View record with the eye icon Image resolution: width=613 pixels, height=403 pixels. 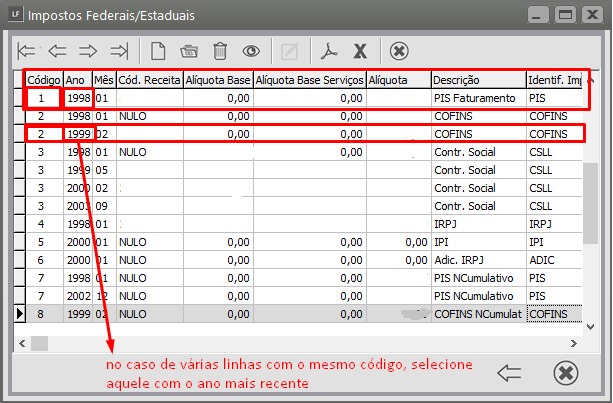tap(251, 51)
